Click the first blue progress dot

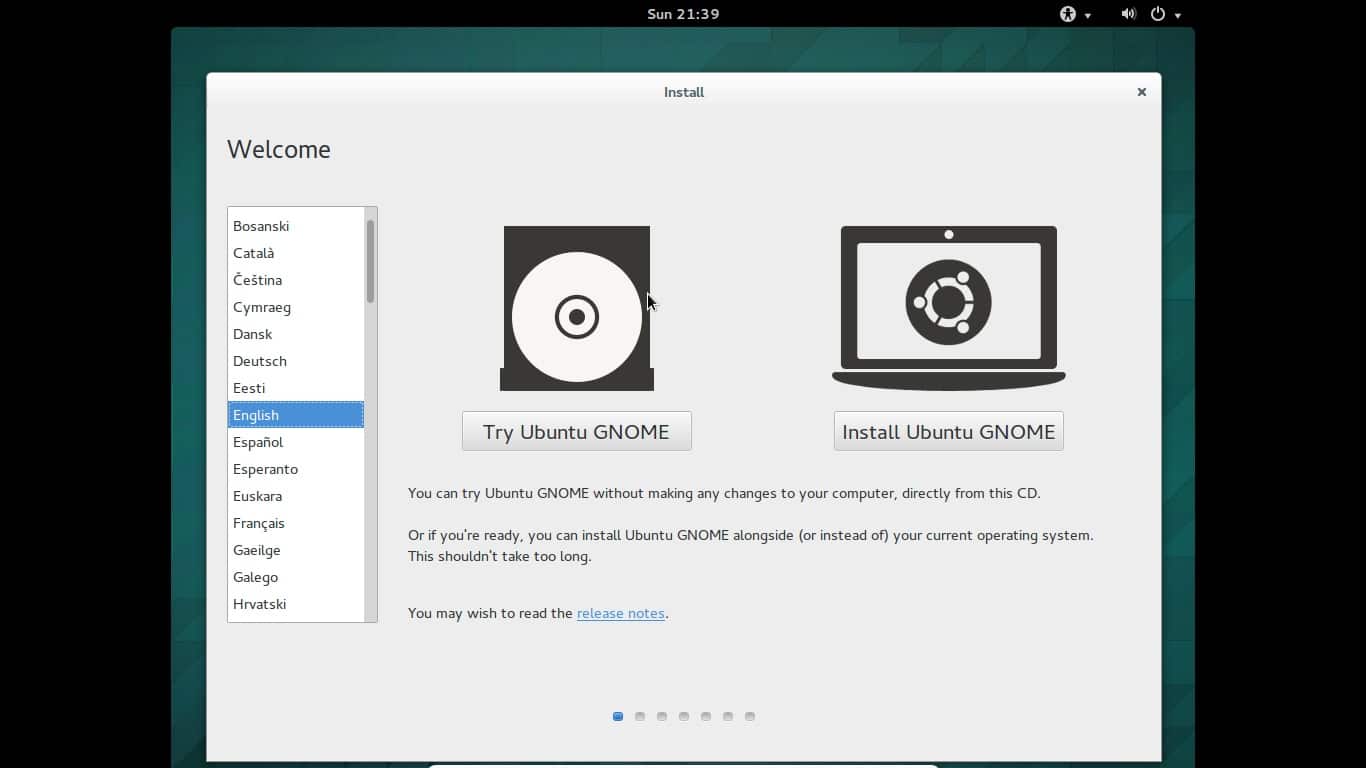point(618,716)
